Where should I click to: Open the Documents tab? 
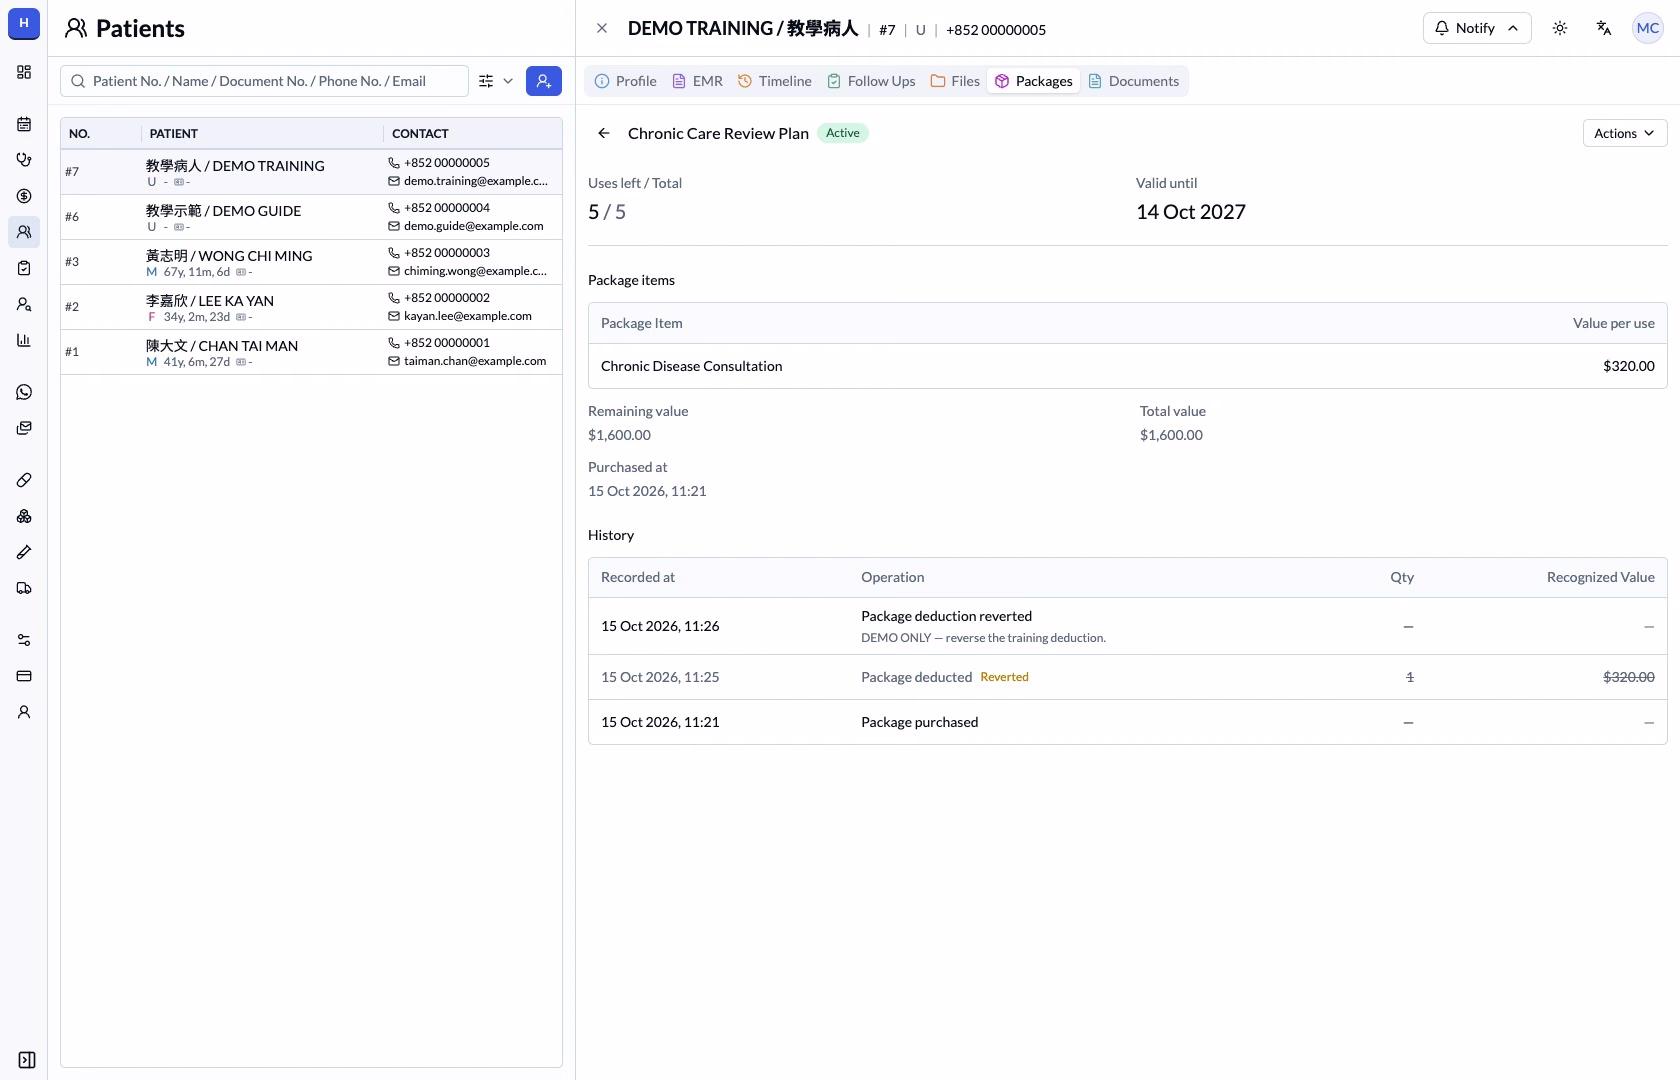[x=1134, y=81]
